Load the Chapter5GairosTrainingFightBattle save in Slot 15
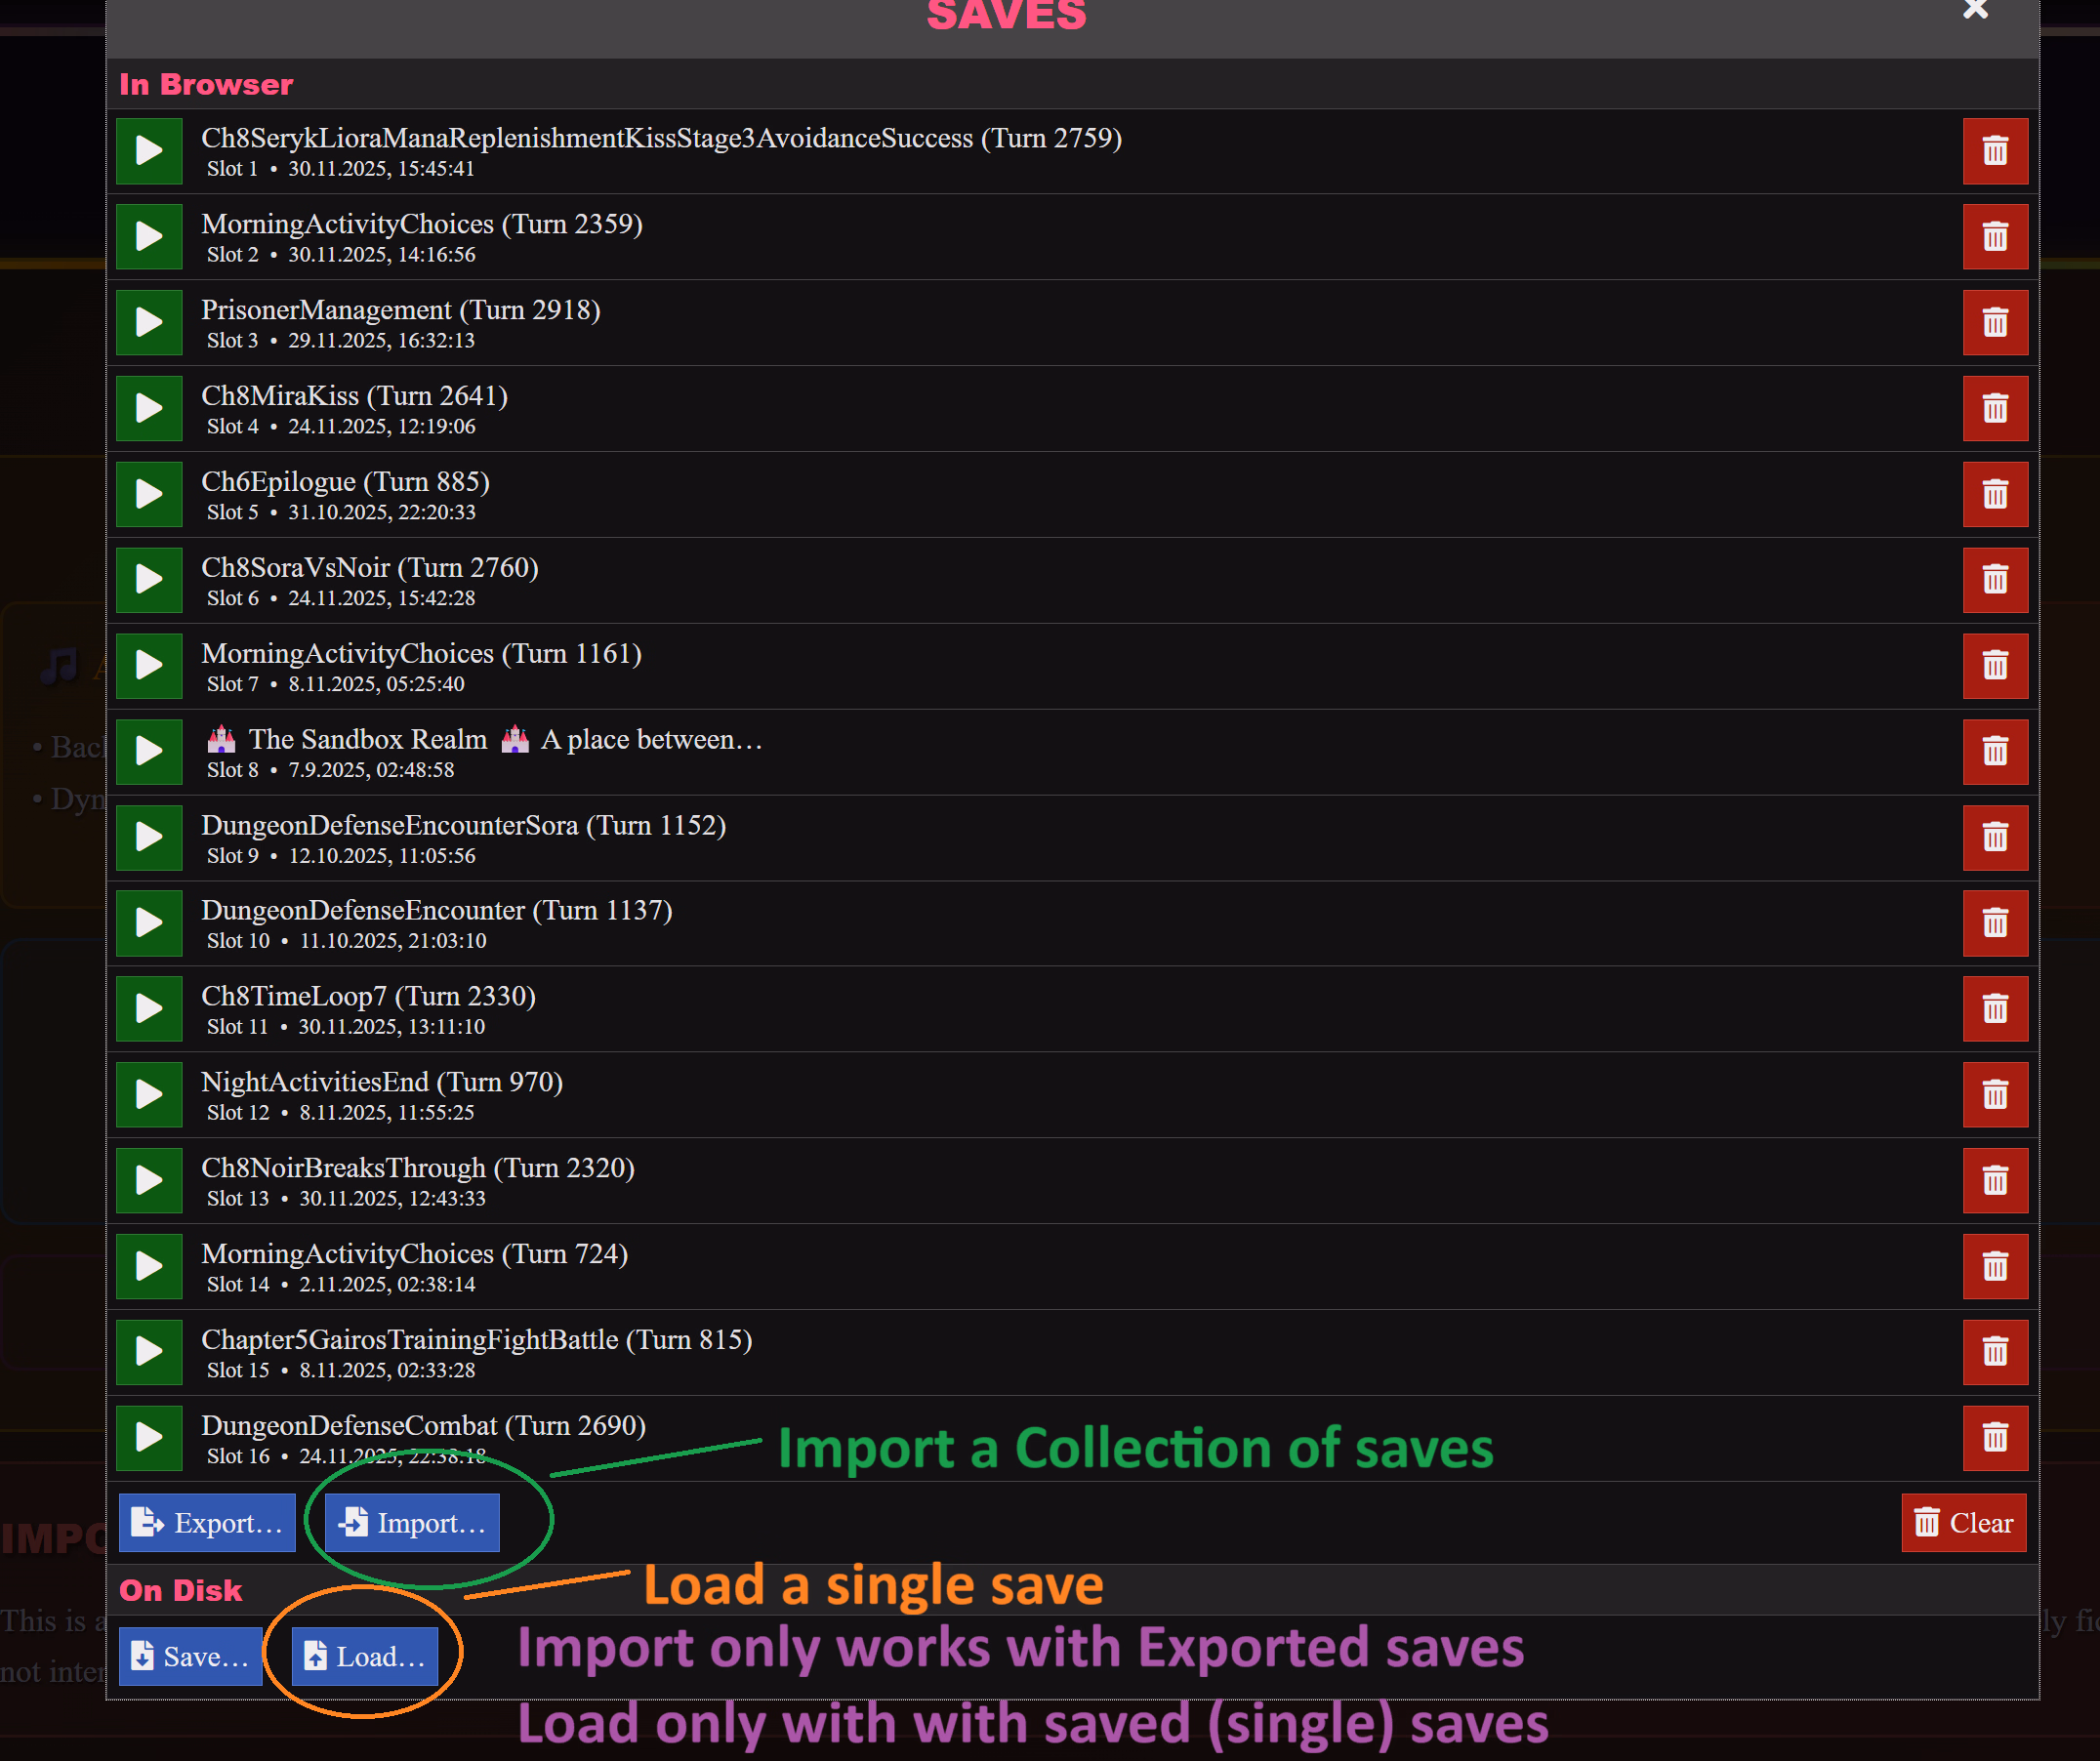Screen dimensions: 2100x1761 149,1352
